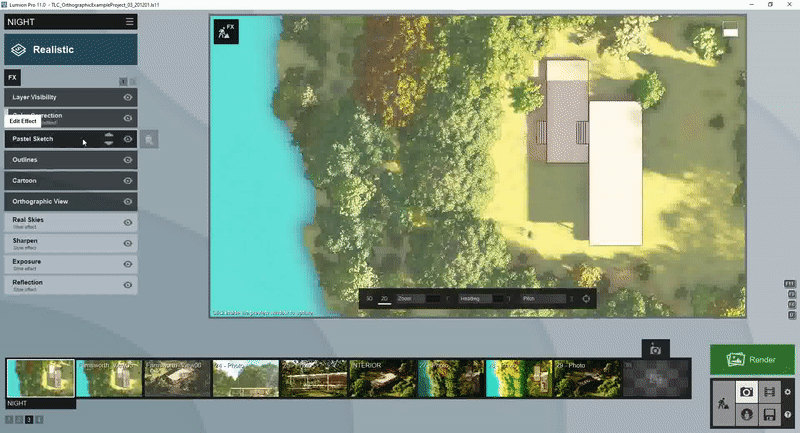Select the INTERIOR photo thumbnail

coord(383,378)
